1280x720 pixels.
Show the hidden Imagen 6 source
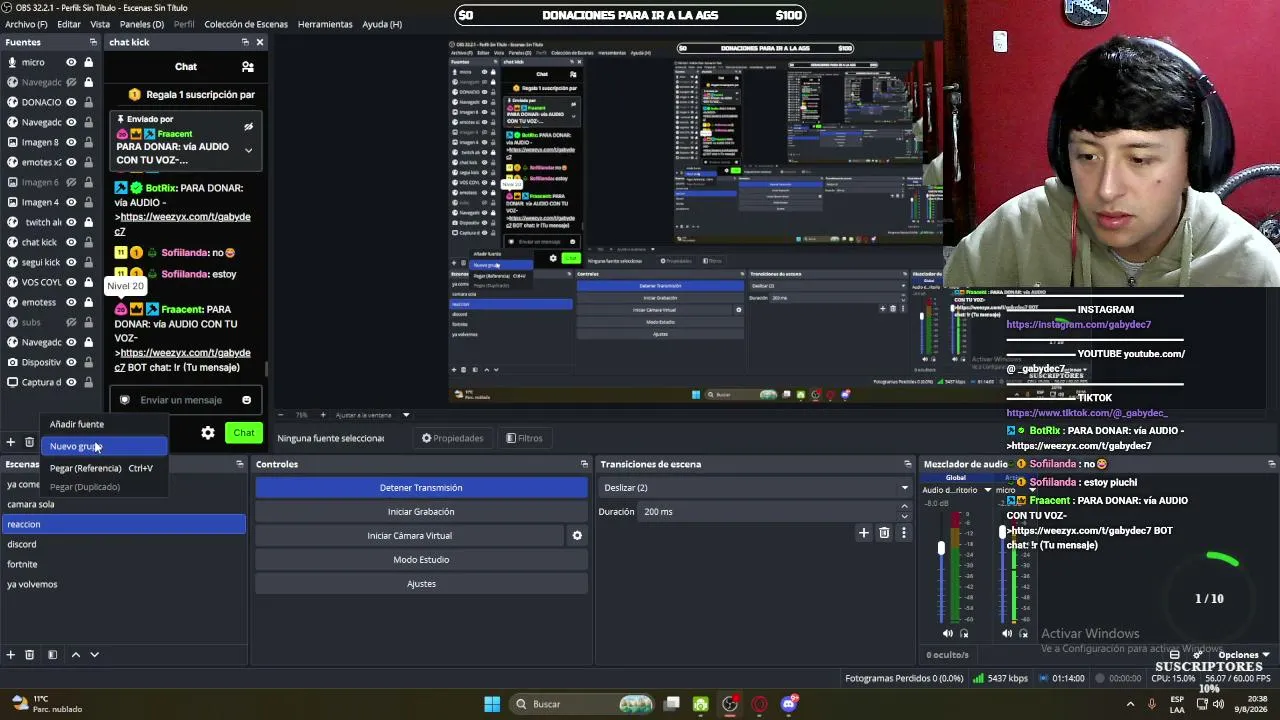click(x=71, y=182)
